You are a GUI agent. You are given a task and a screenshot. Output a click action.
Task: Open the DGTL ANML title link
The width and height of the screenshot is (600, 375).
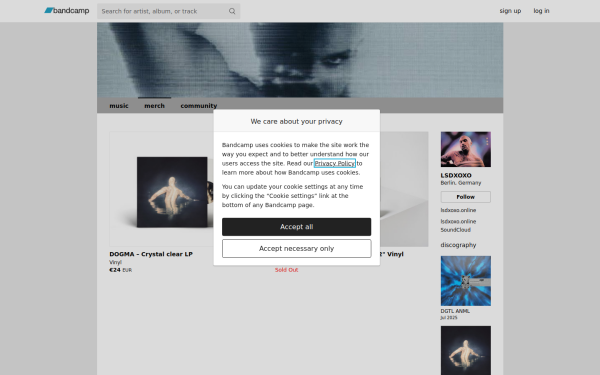[x=455, y=311]
